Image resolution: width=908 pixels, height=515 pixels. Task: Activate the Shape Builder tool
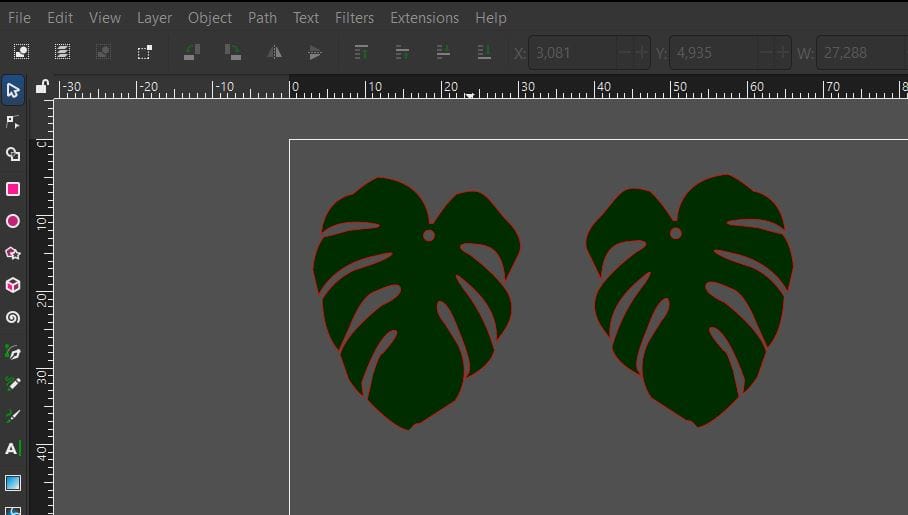point(13,155)
